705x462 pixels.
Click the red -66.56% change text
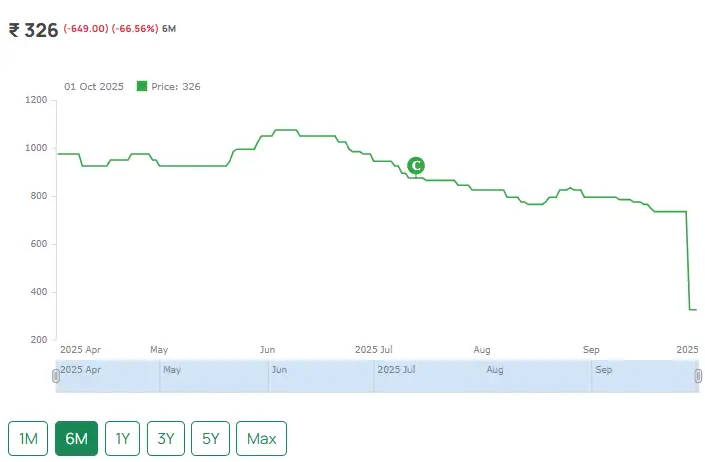click(x=130, y=28)
